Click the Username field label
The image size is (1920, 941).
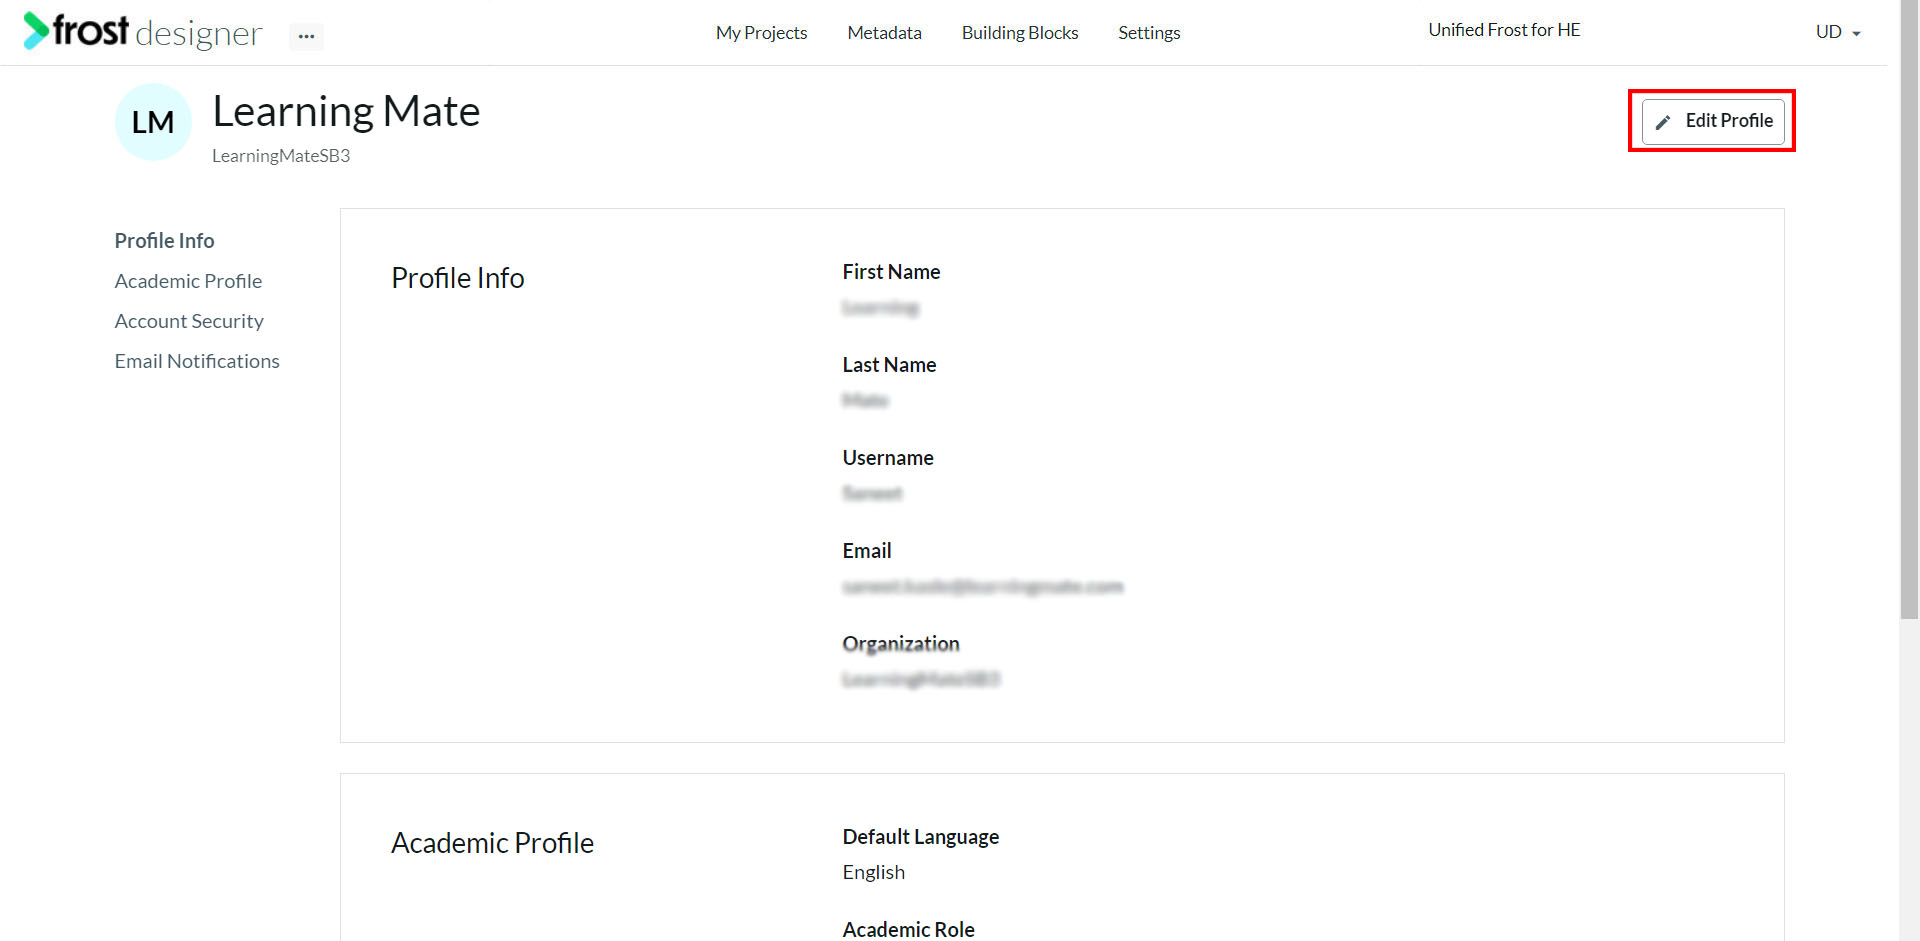pos(888,458)
